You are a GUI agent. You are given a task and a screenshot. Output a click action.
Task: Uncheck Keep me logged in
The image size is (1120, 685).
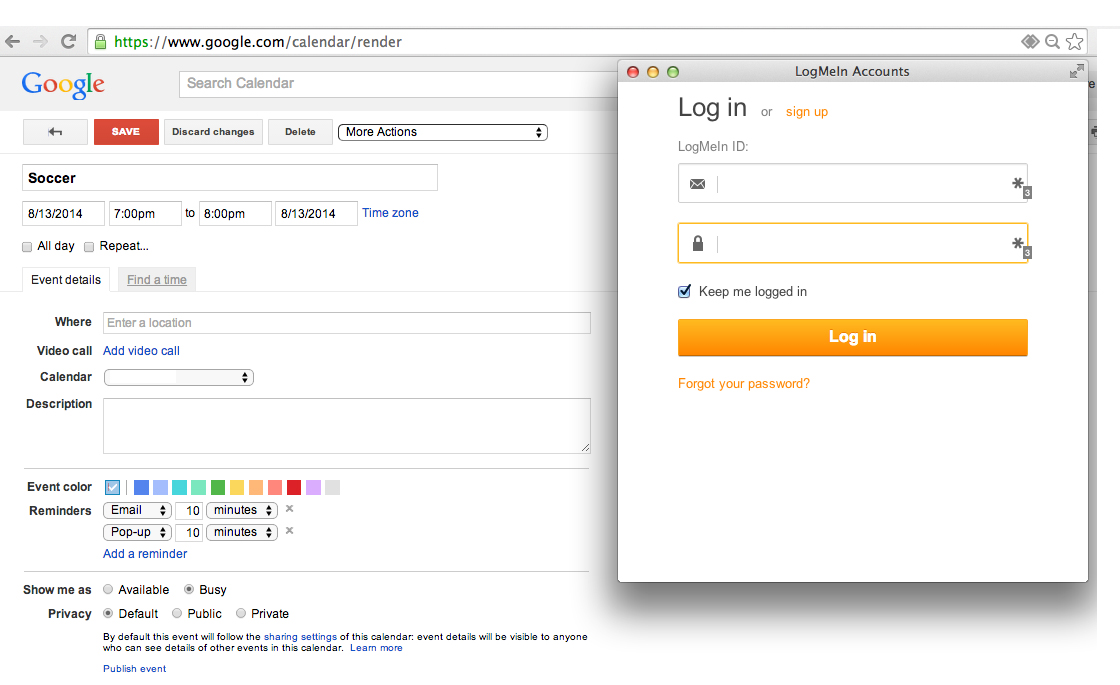[685, 292]
